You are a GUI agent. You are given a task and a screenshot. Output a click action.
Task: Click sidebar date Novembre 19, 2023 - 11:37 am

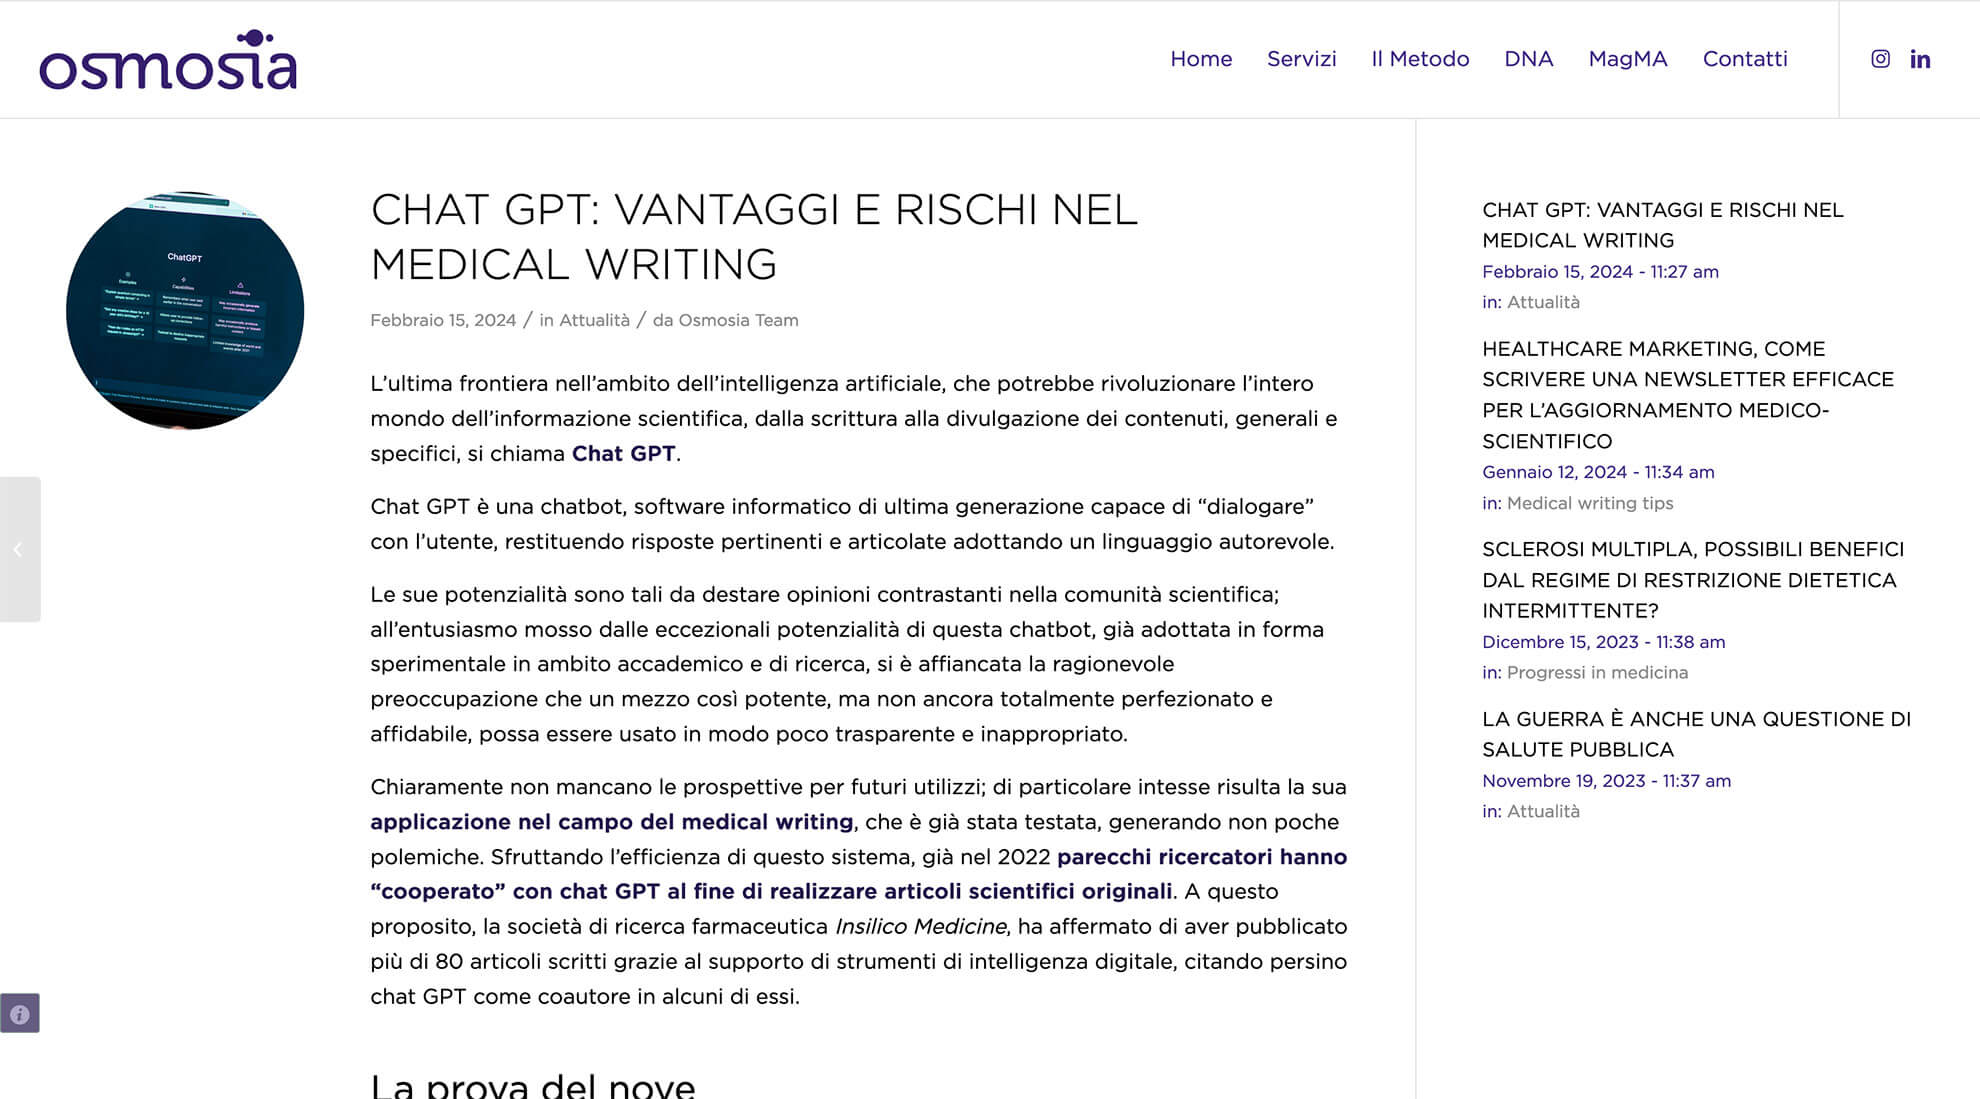pos(1606,781)
